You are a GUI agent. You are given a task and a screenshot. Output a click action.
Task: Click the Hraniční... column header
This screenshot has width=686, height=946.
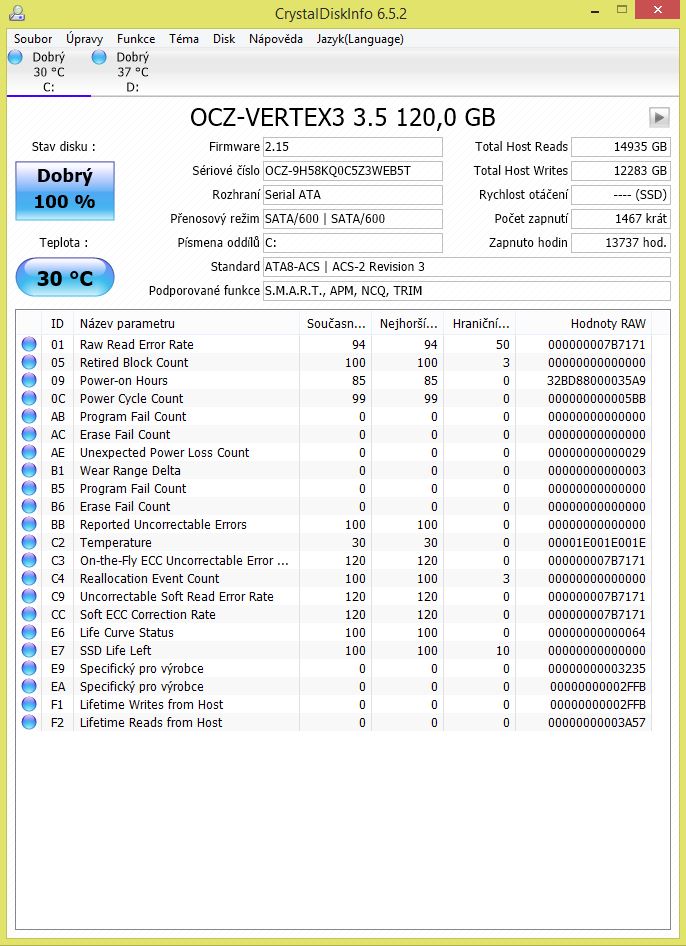click(x=480, y=323)
